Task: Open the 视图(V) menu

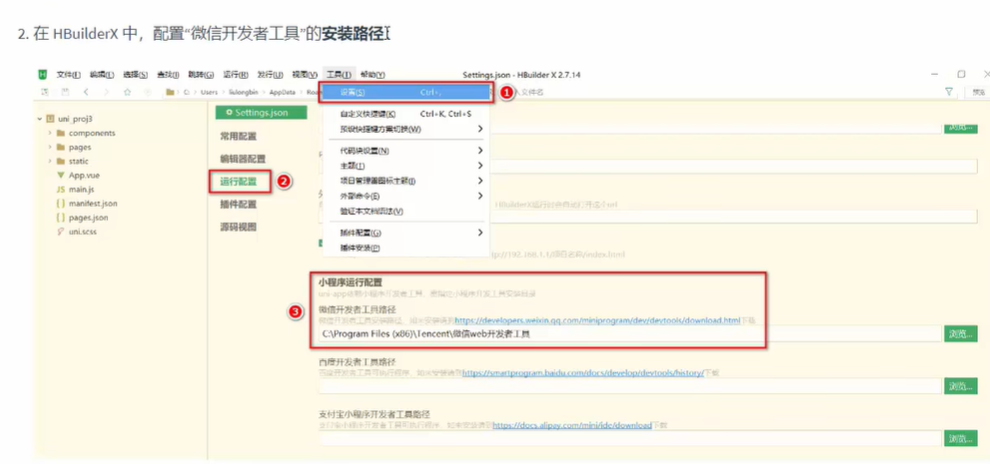Action: 305,74
